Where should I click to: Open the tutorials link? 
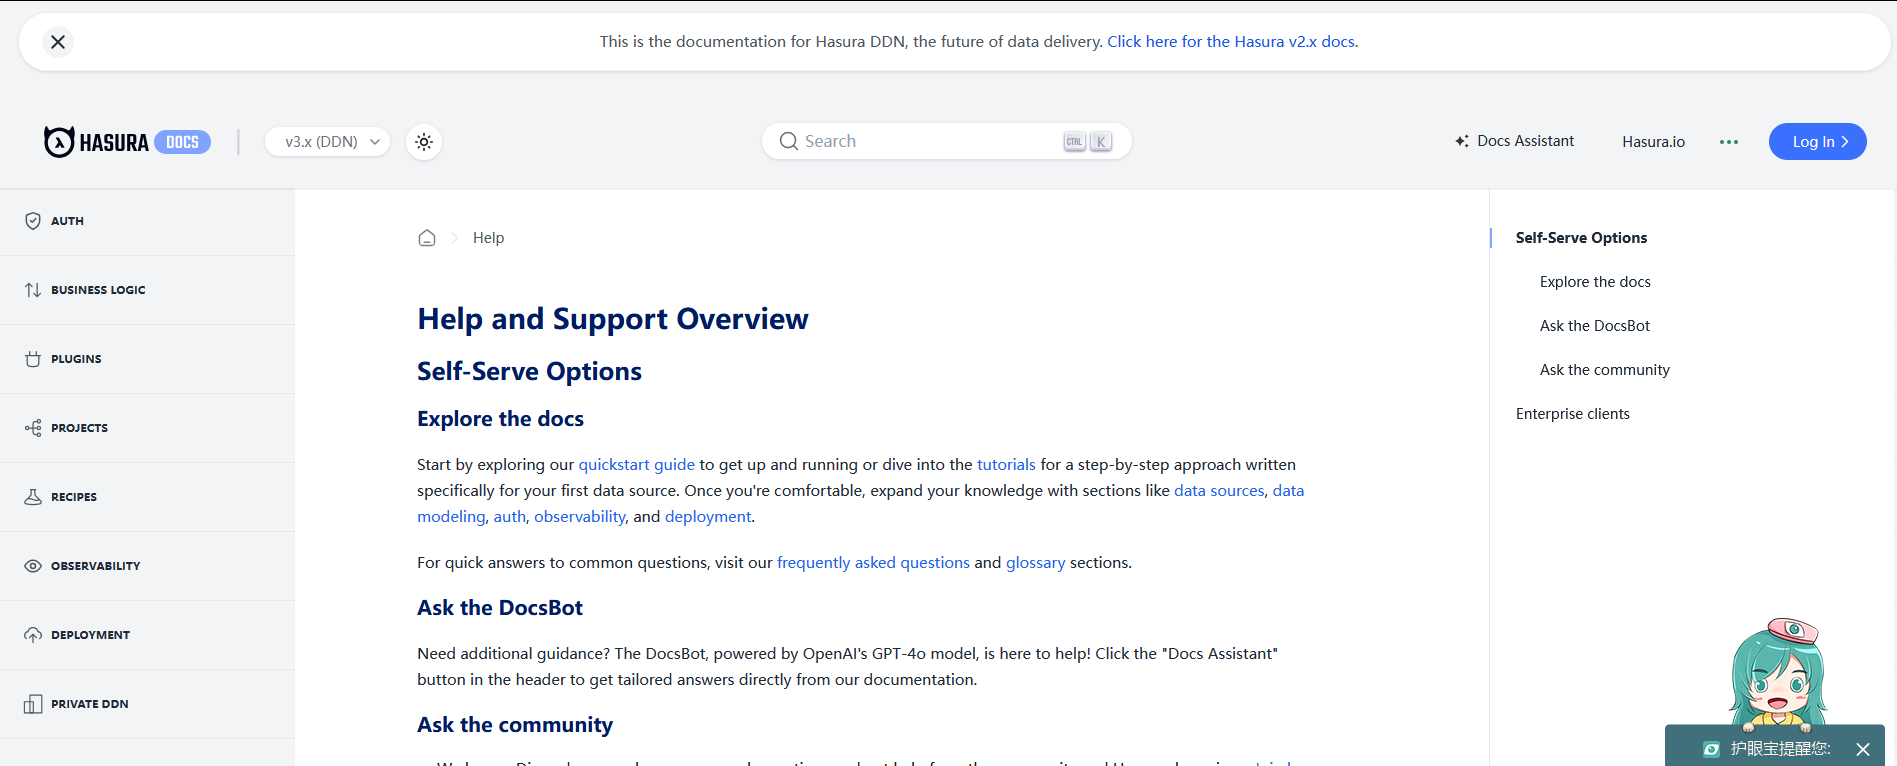[1006, 465]
